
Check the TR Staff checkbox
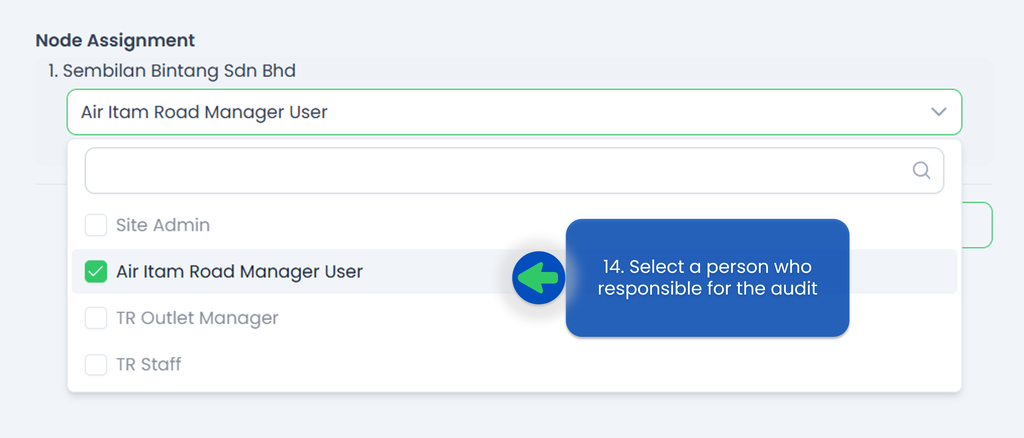(96, 364)
